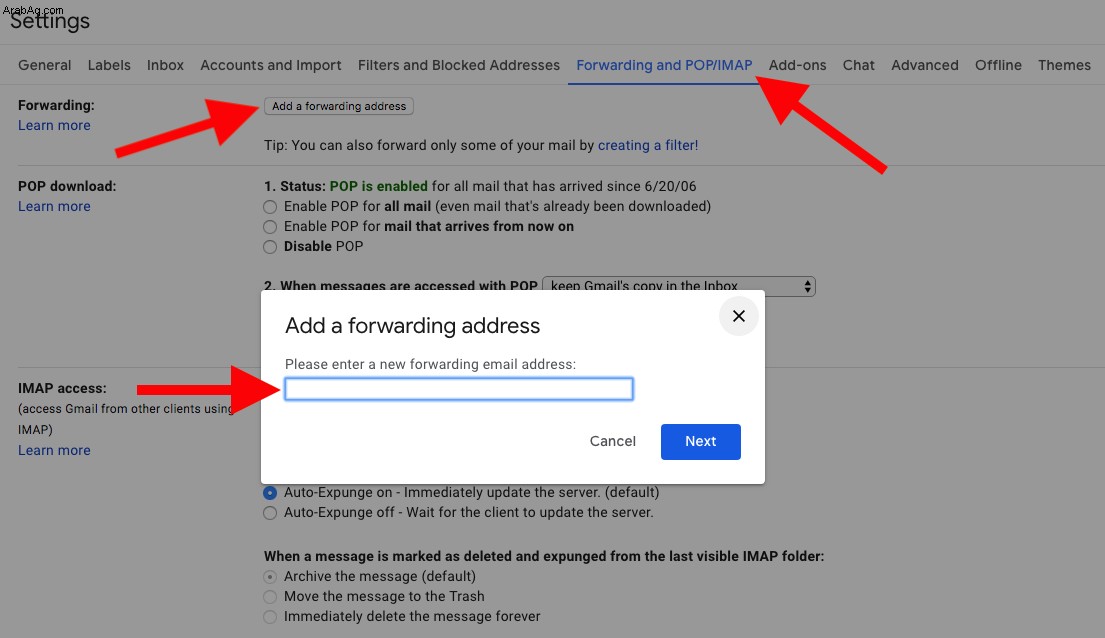The height and width of the screenshot is (638, 1105).
Task: Select Forwarding and POP/IMAP tab
Action: point(664,65)
